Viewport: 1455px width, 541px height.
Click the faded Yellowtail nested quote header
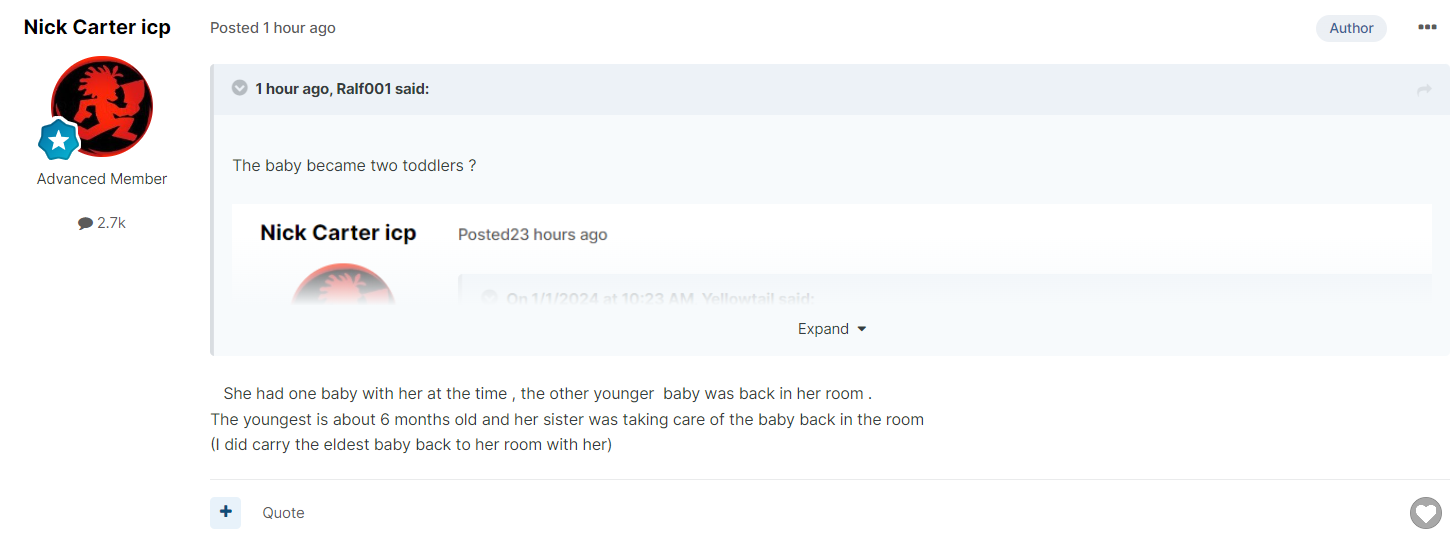[660, 298]
